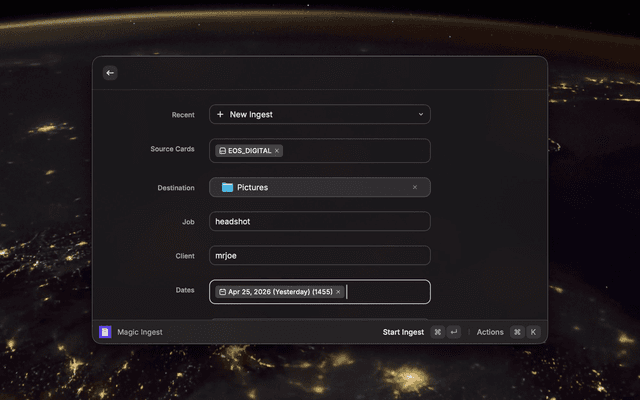Click the plus icon beside New Ingest
This screenshot has height=400, width=640.
click(220, 115)
